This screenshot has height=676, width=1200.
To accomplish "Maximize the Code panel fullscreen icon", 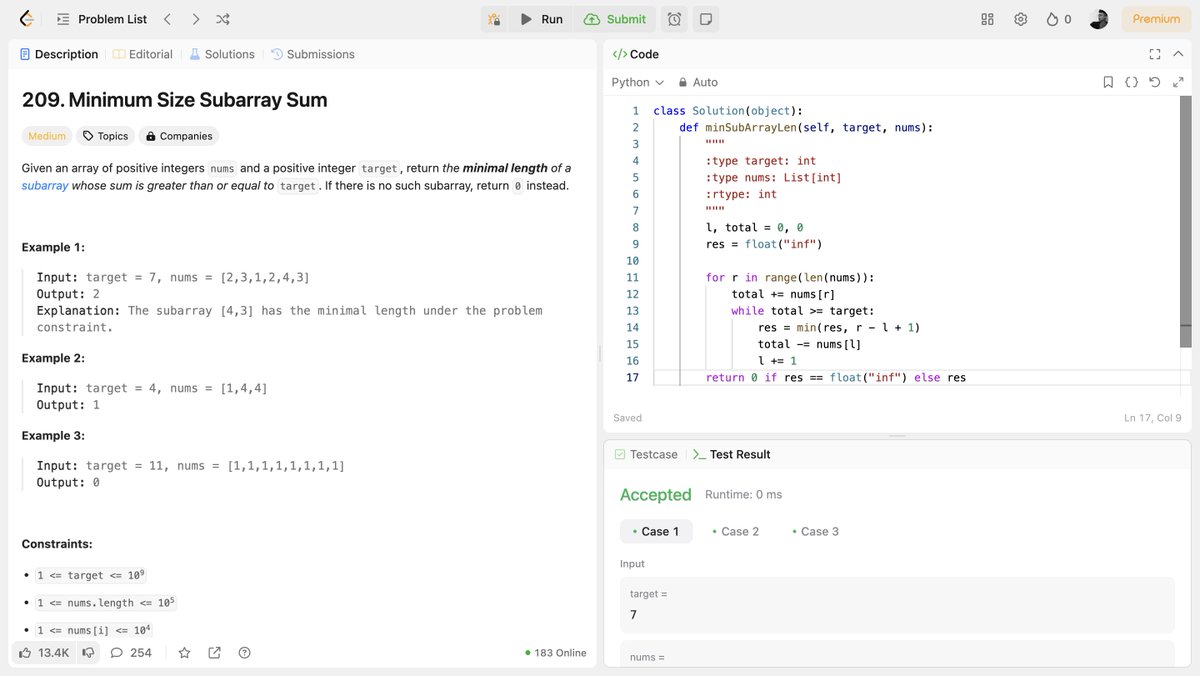I will pyautogui.click(x=1155, y=54).
